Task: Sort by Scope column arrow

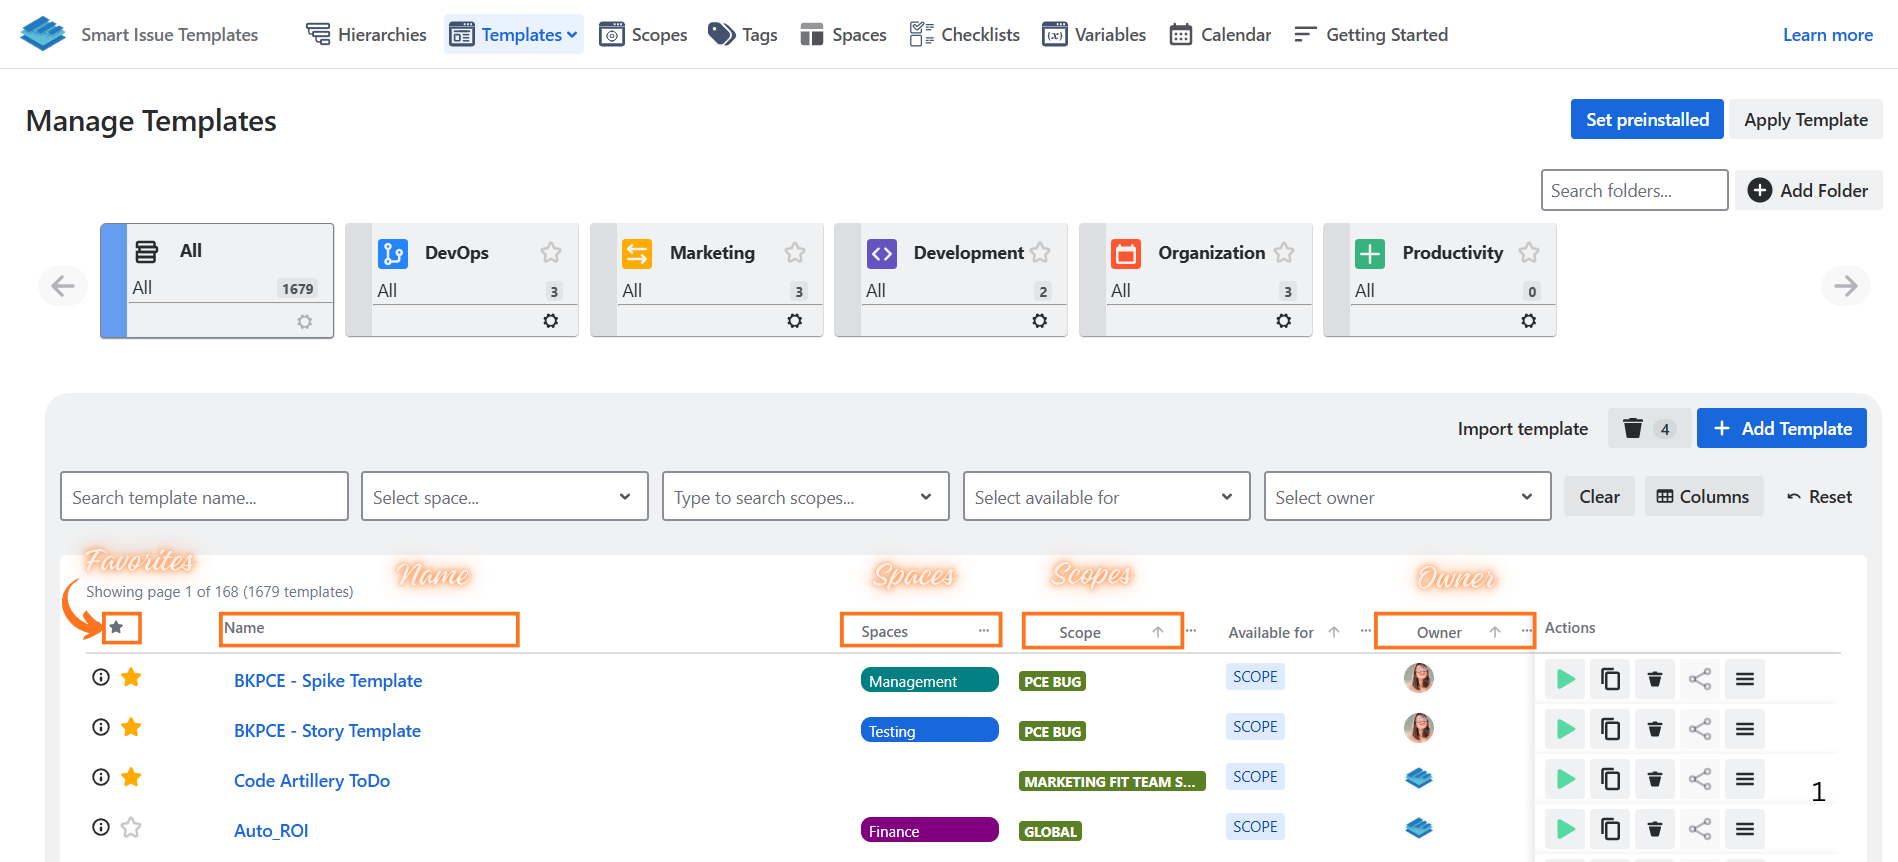Action: [1158, 632]
